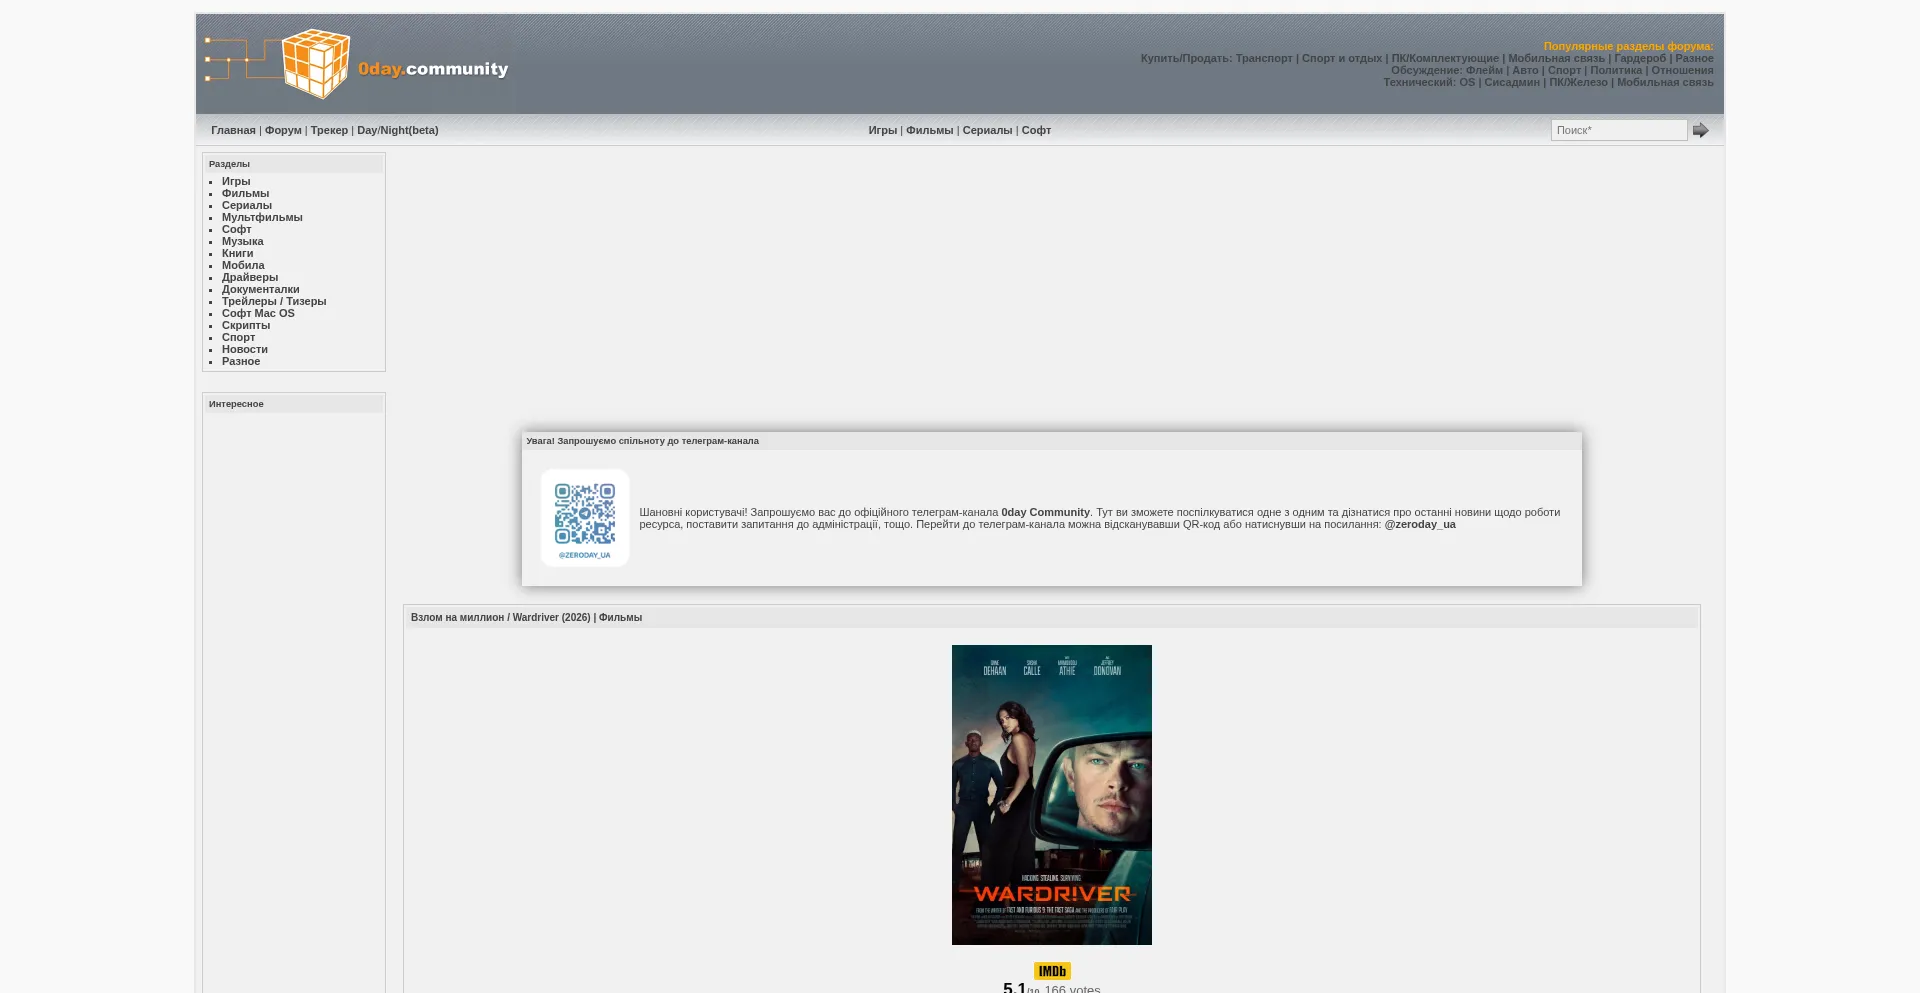Open Спорт section in the Разделы sidebar
The width and height of the screenshot is (1920, 993).
239,337
